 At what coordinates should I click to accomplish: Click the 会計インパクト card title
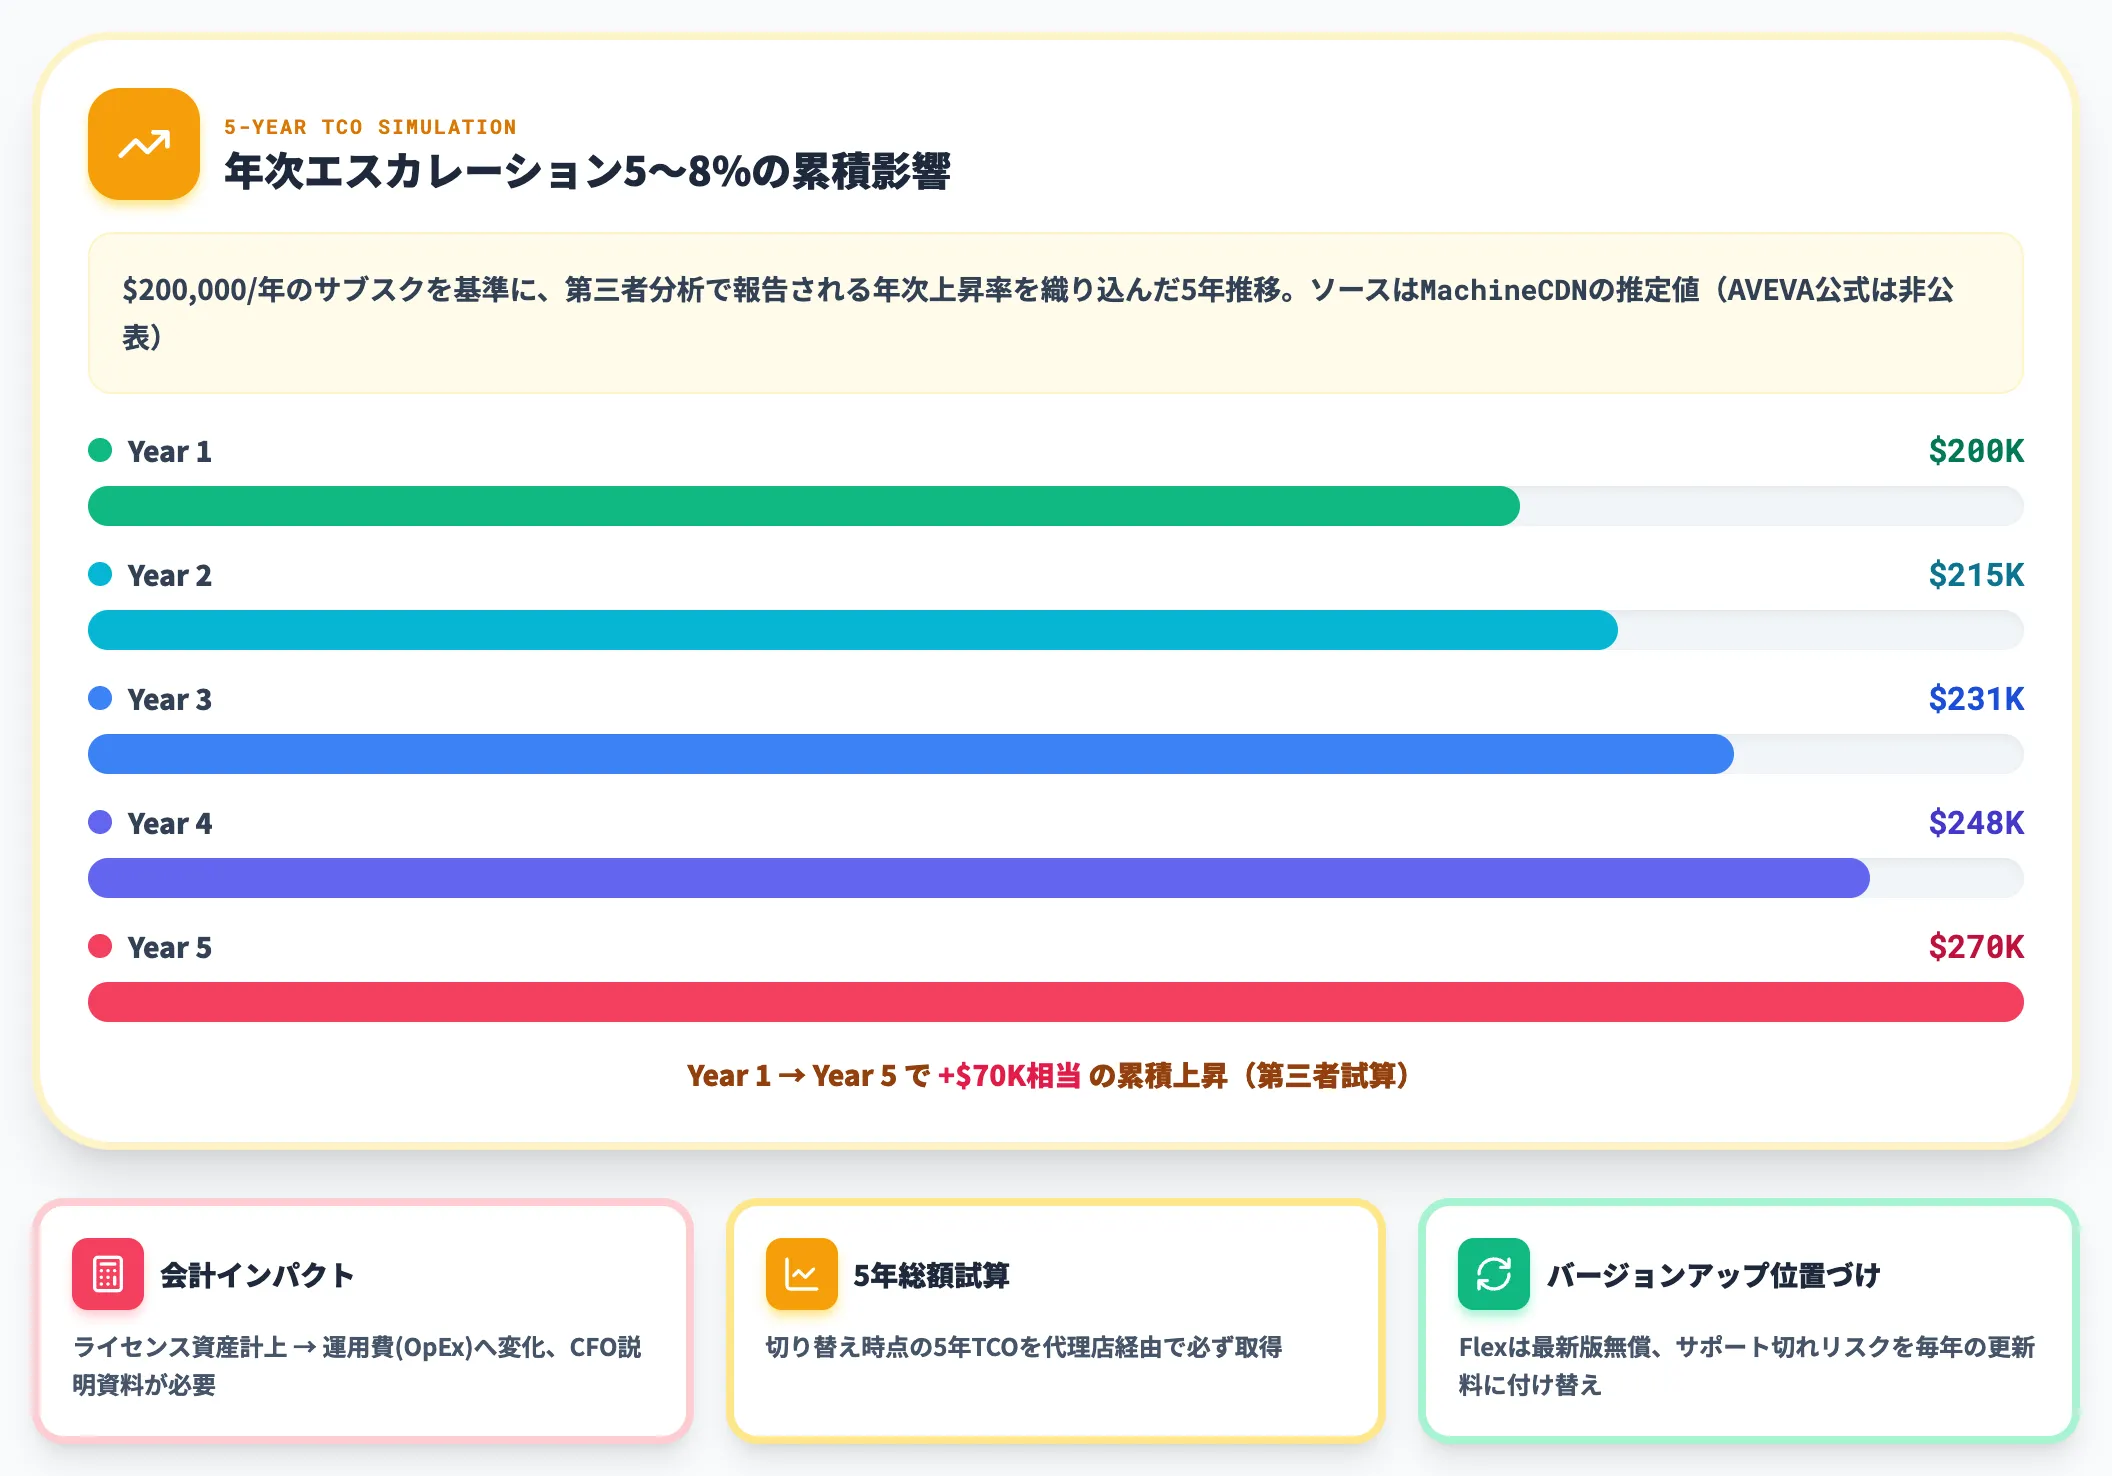(x=258, y=1275)
